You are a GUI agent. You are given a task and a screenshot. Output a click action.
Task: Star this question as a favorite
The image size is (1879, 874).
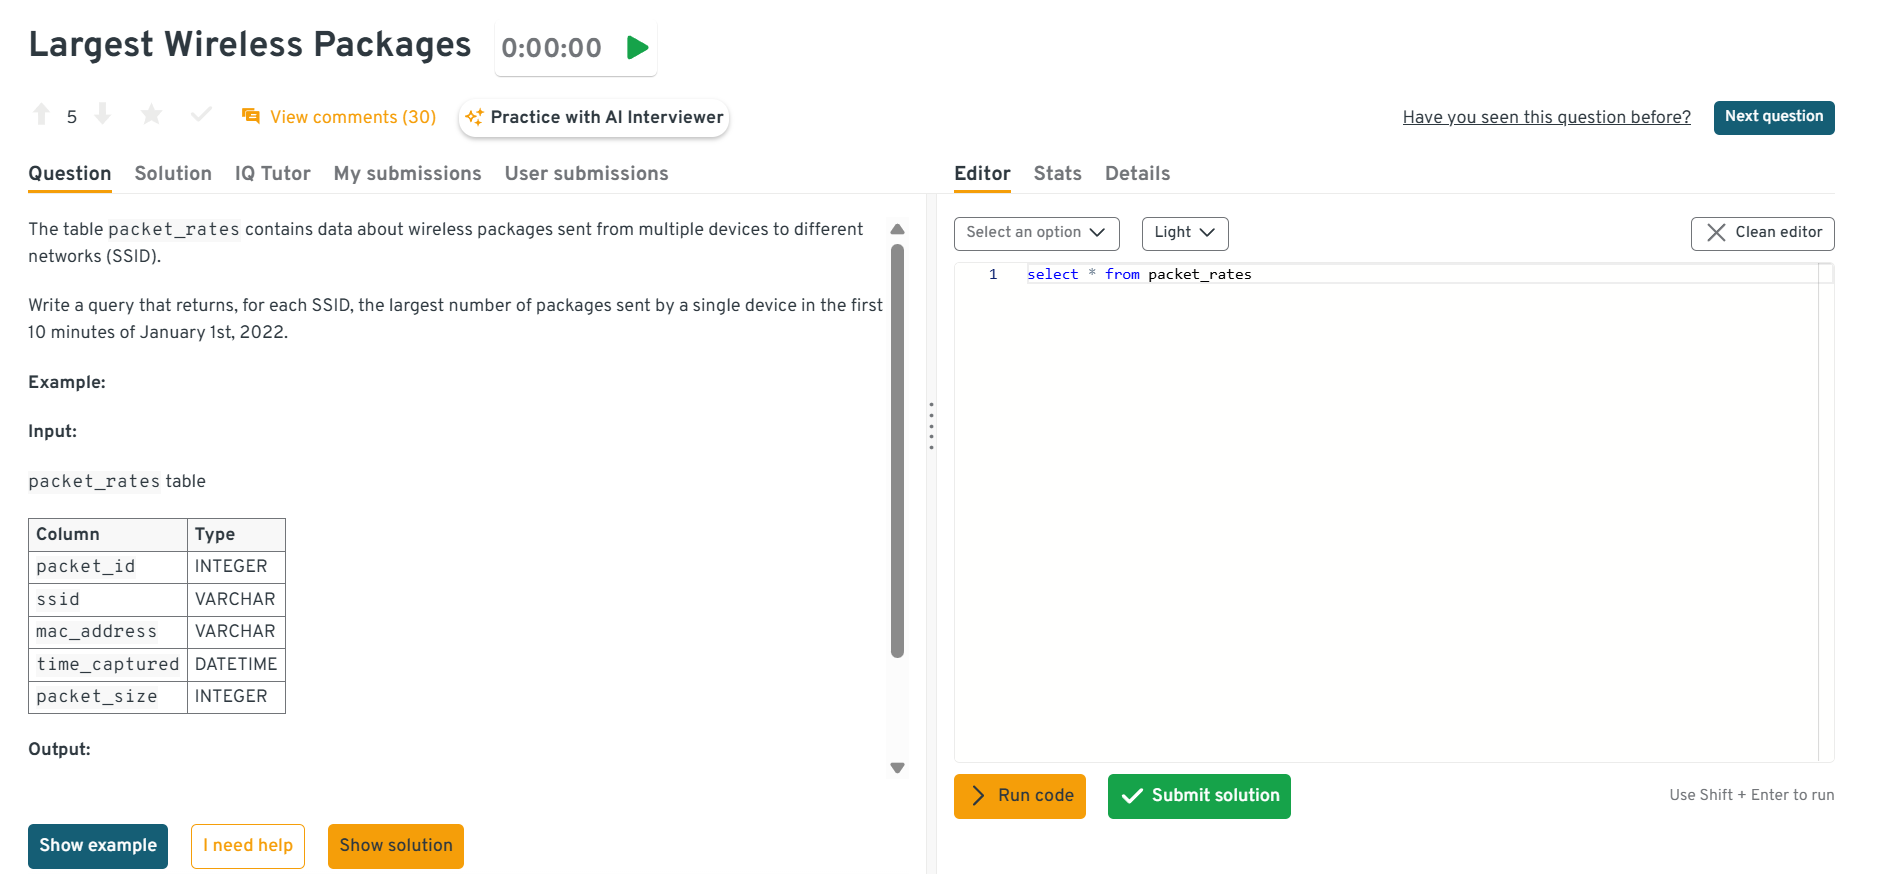pyautogui.click(x=151, y=115)
